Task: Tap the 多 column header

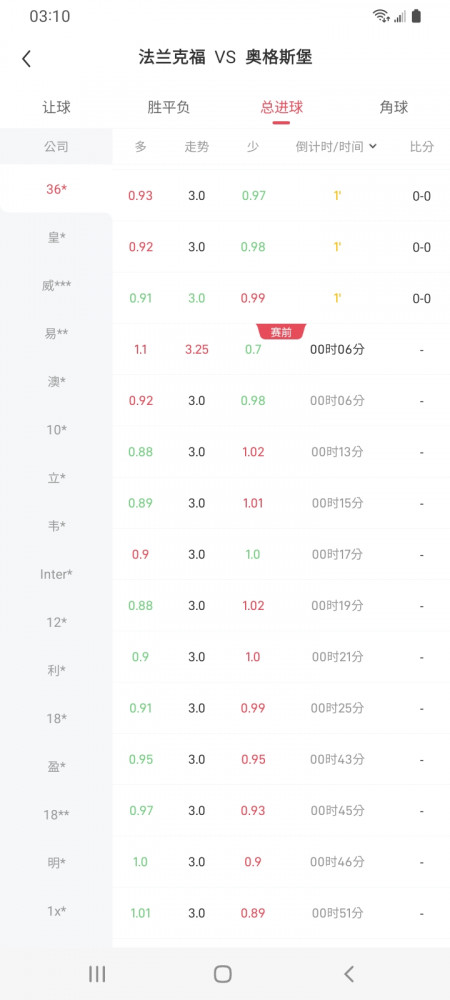Action: click(x=141, y=146)
